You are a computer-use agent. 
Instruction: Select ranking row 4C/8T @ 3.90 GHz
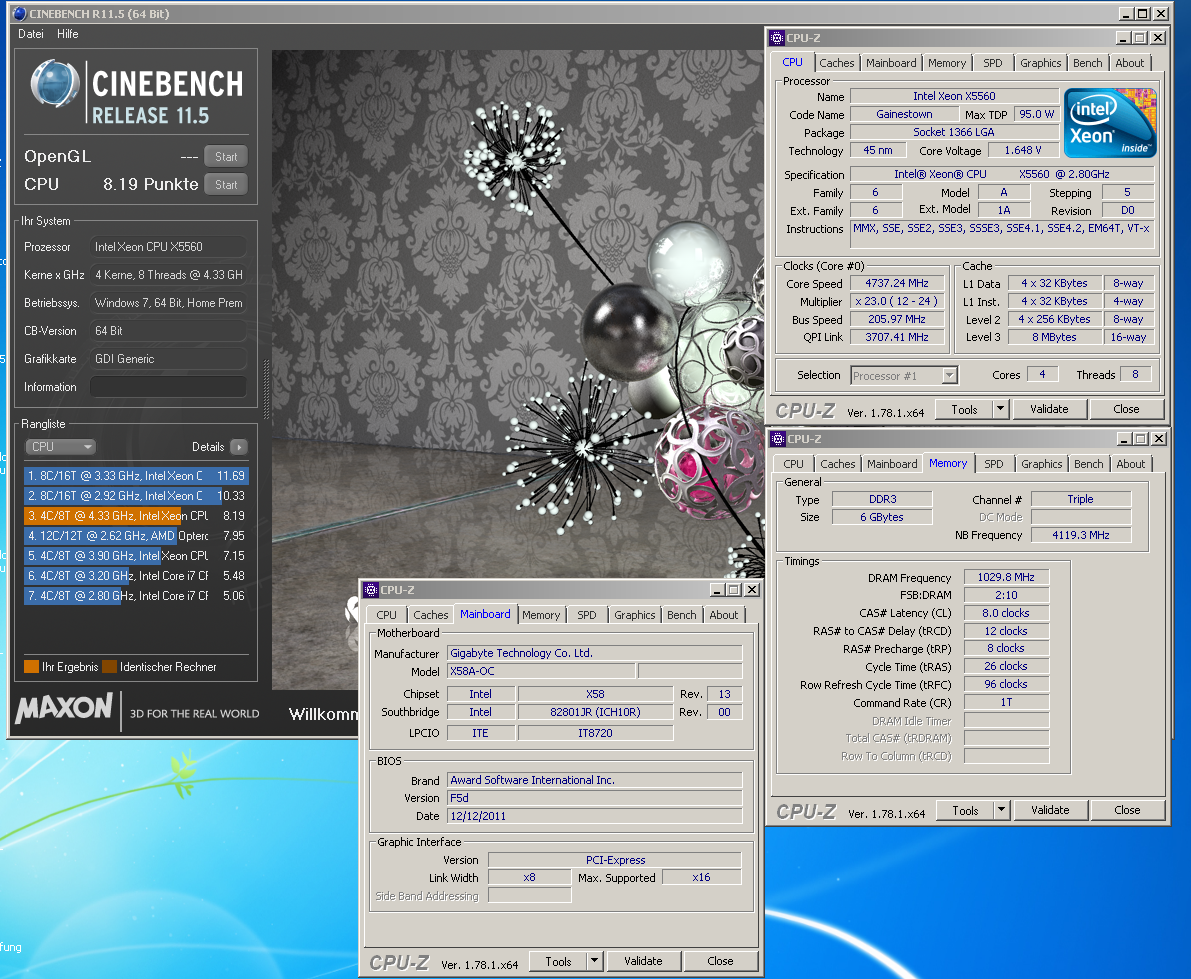click(x=137, y=556)
